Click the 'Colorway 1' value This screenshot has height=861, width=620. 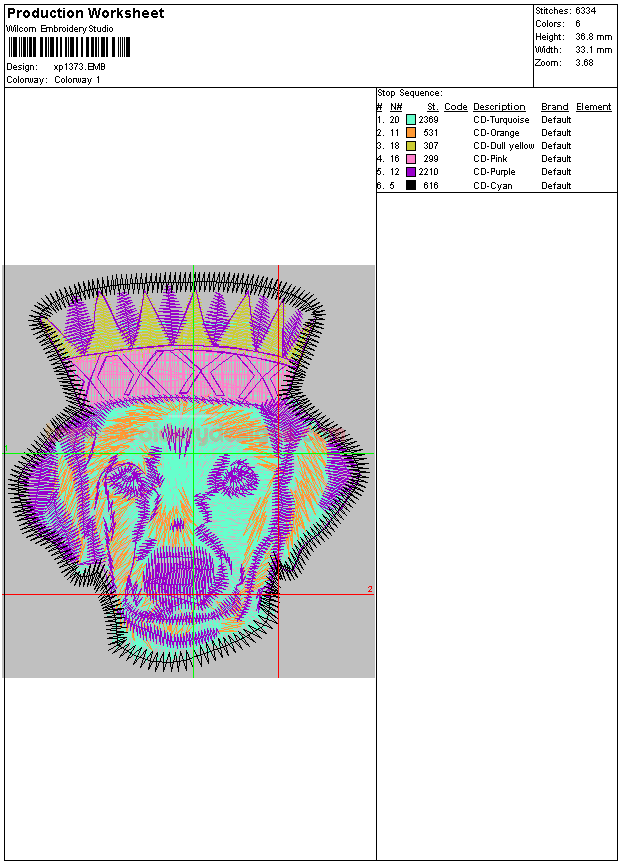[77, 80]
